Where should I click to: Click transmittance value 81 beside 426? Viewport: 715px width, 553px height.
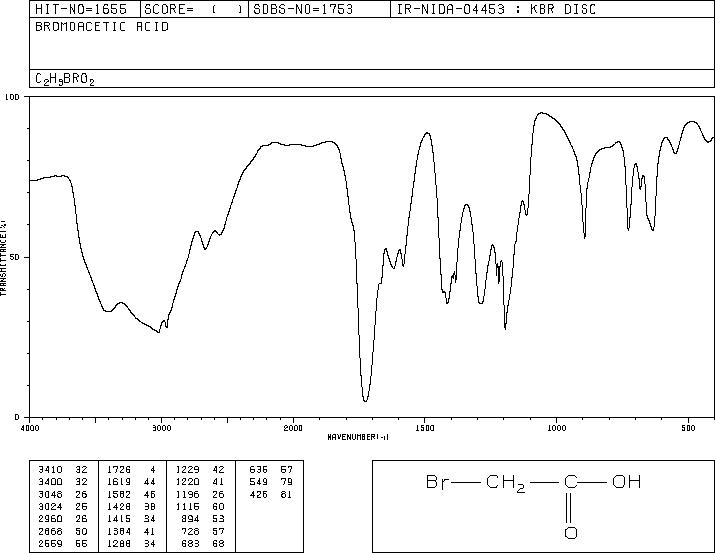[x=286, y=494]
